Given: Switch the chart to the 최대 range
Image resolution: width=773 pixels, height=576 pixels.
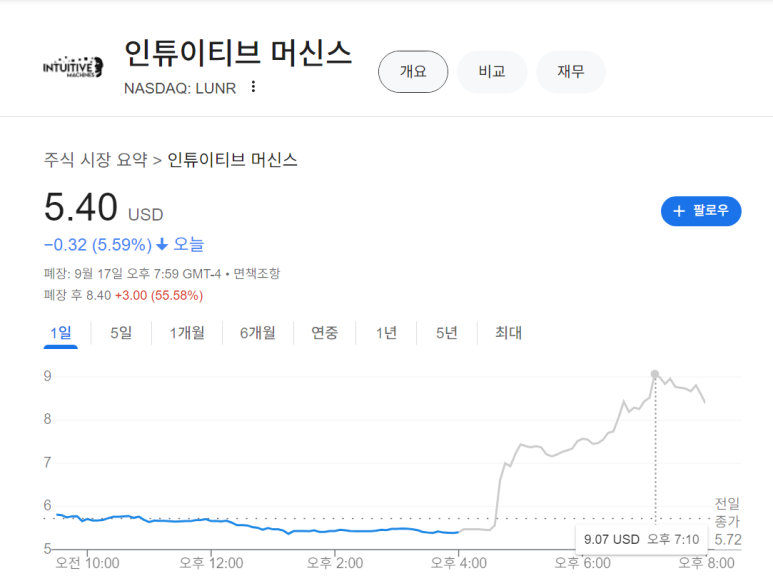Looking at the screenshot, I should [508, 333].
